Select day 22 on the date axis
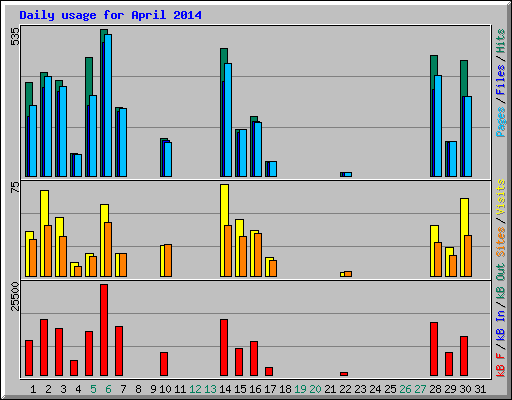Image resolution: width=512 pixels, height=400 pixels. 345,389
